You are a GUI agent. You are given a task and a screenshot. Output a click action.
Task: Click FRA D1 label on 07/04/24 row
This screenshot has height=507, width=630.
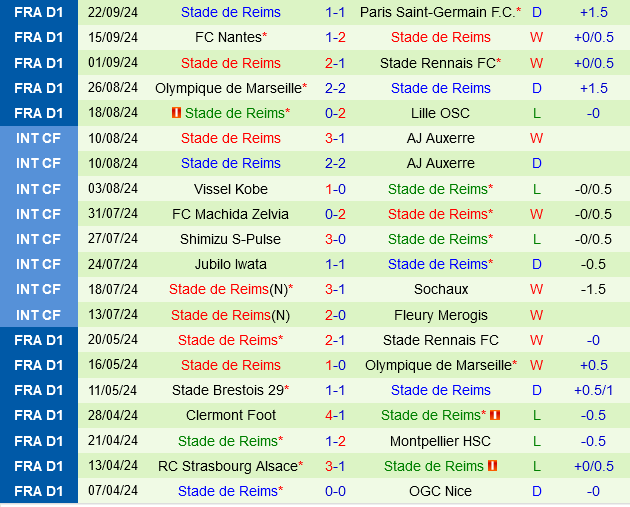click(39, 491)
